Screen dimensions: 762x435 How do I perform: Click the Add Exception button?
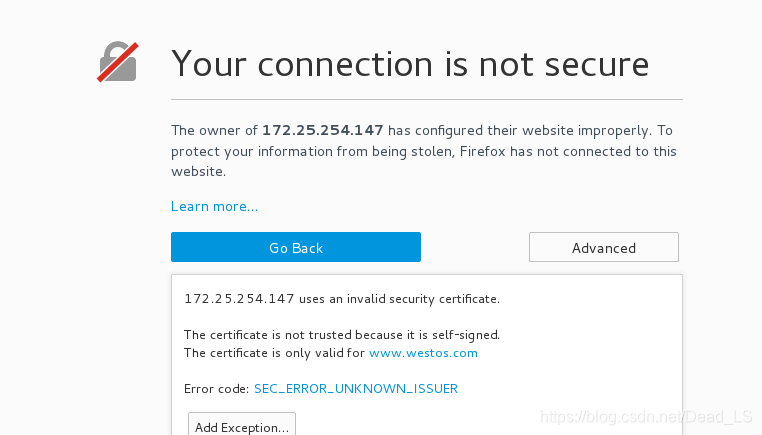point(242,427)
